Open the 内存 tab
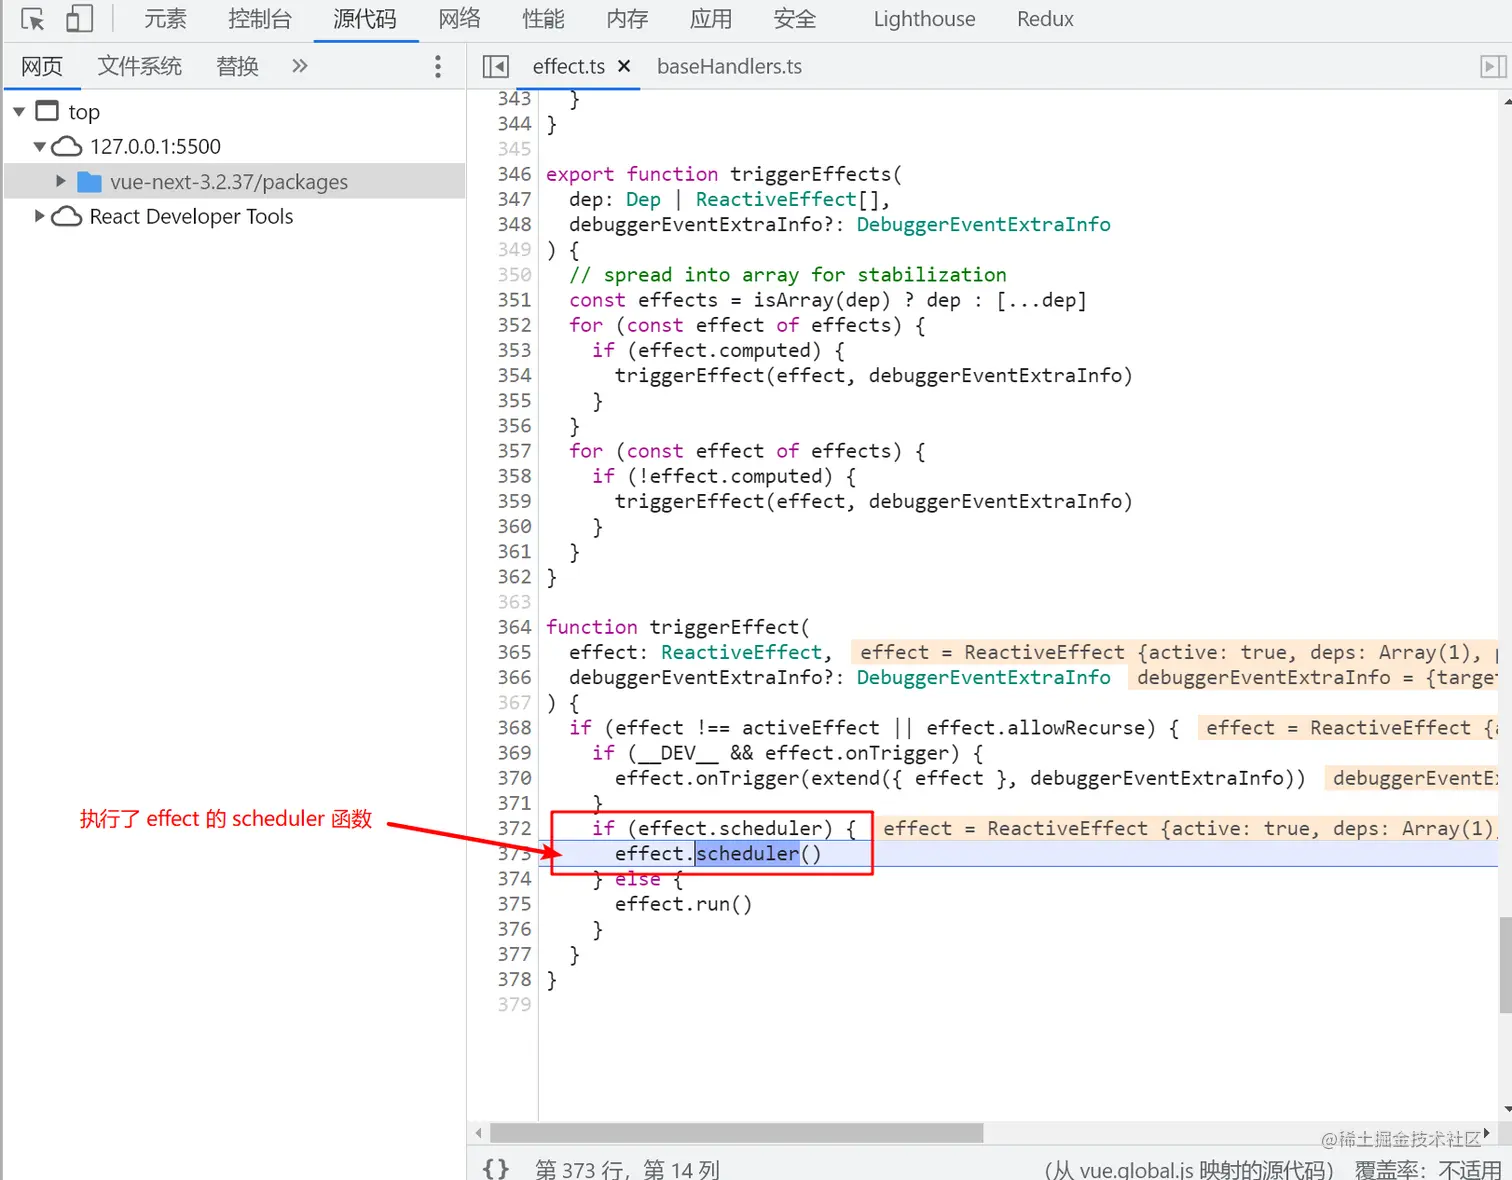This screenshot has width=1512, height=1180. [627, 19]
